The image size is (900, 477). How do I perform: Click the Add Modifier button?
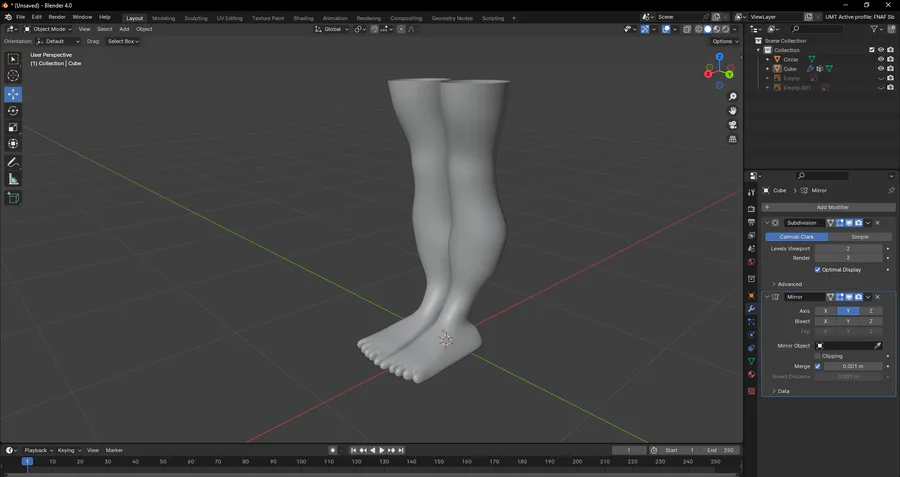(x=832, y=207)
